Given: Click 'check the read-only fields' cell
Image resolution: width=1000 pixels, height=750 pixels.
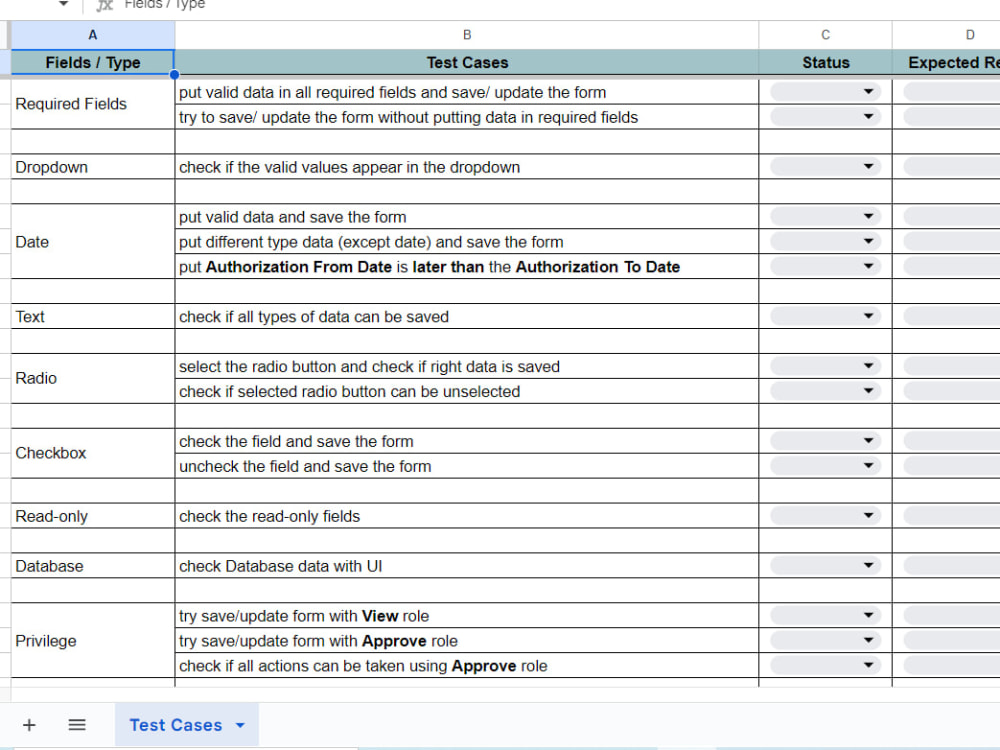Looking at the screenshot, I should pyautogui.click(x=467, y=516).
